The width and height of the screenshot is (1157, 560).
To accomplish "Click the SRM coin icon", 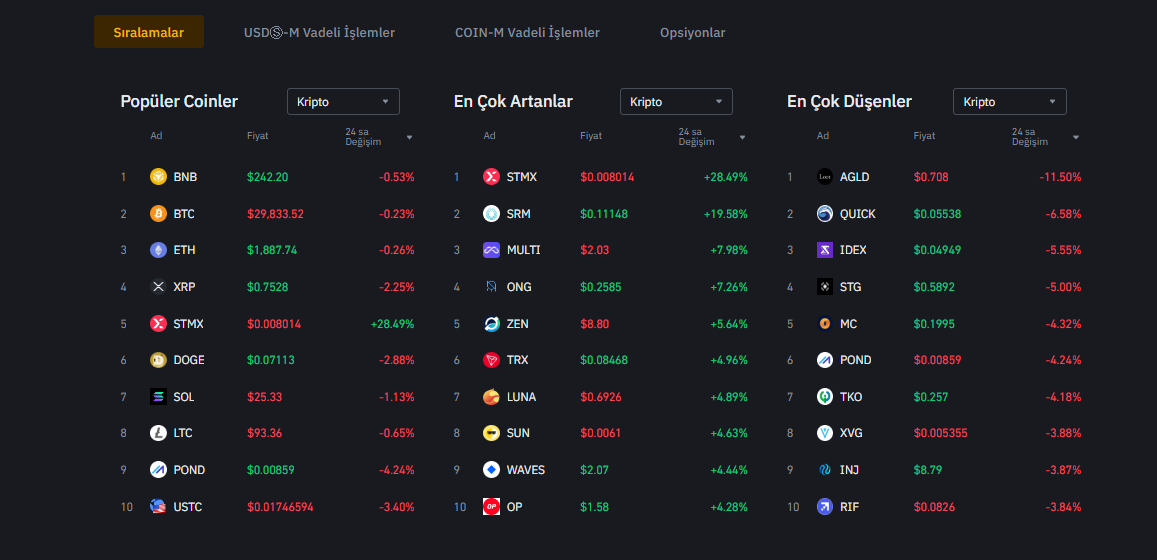I will [491, 214].
